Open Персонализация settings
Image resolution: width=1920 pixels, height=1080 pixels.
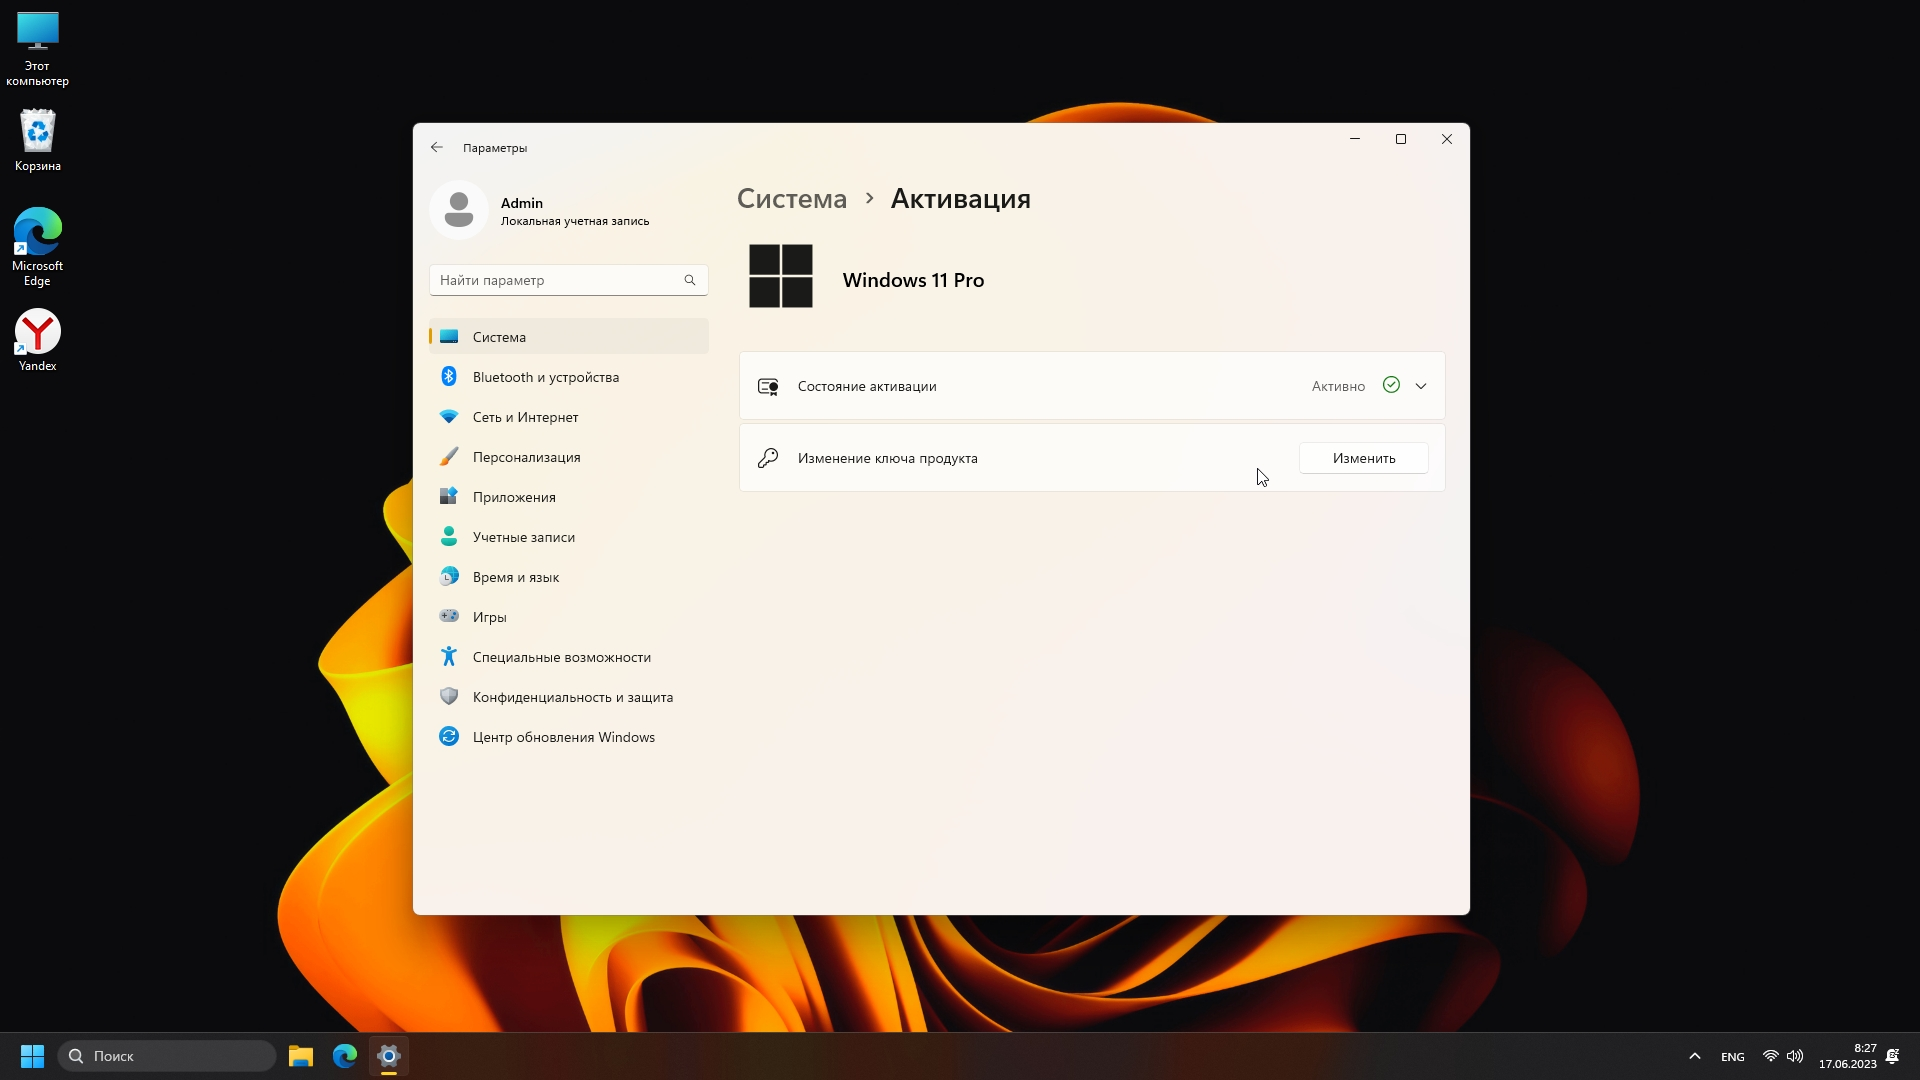[526, 457]
